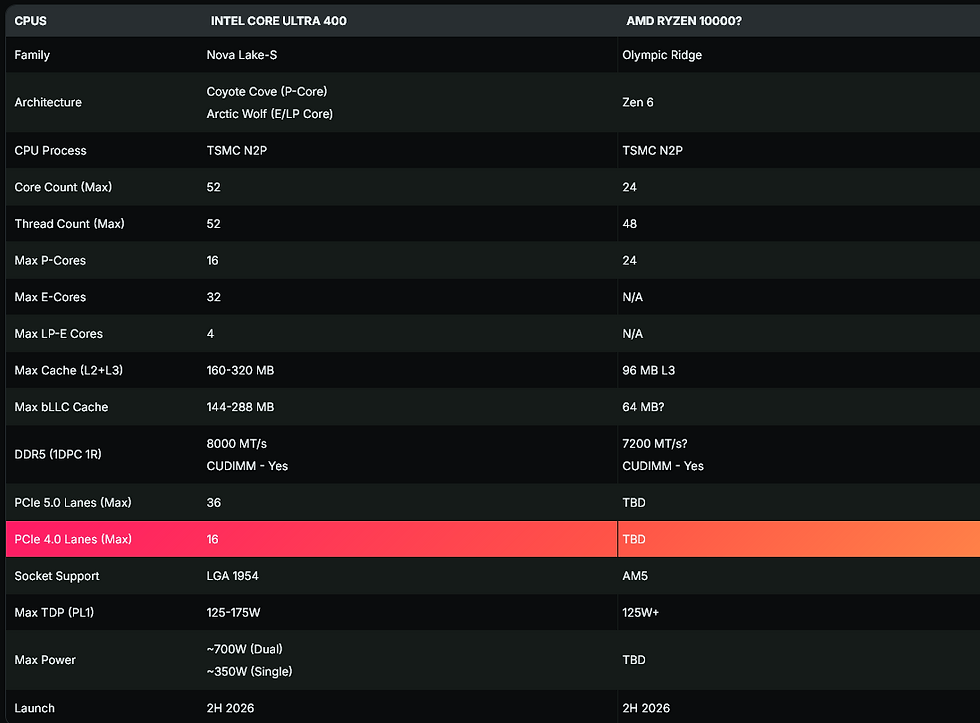Screen dimensions: 980x723
Task: Select the Nova Lake-S family cell
Action: coord(240,55)
